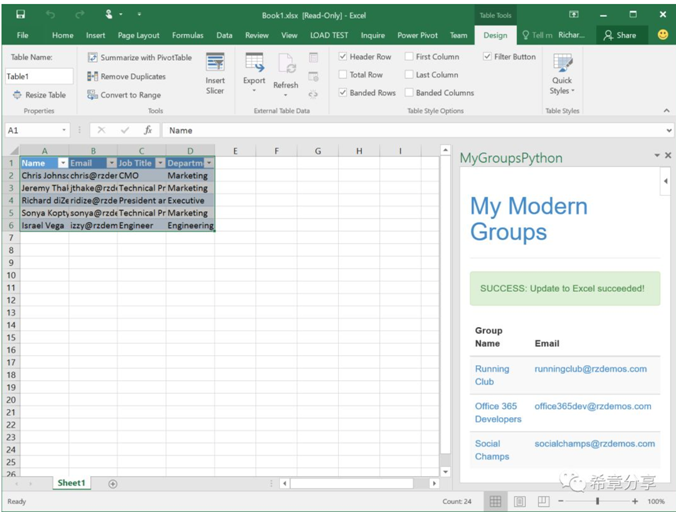The image size is (676, 512).
Task: Select the Sheet1 worksheet tab
Action: coord(71,483)
